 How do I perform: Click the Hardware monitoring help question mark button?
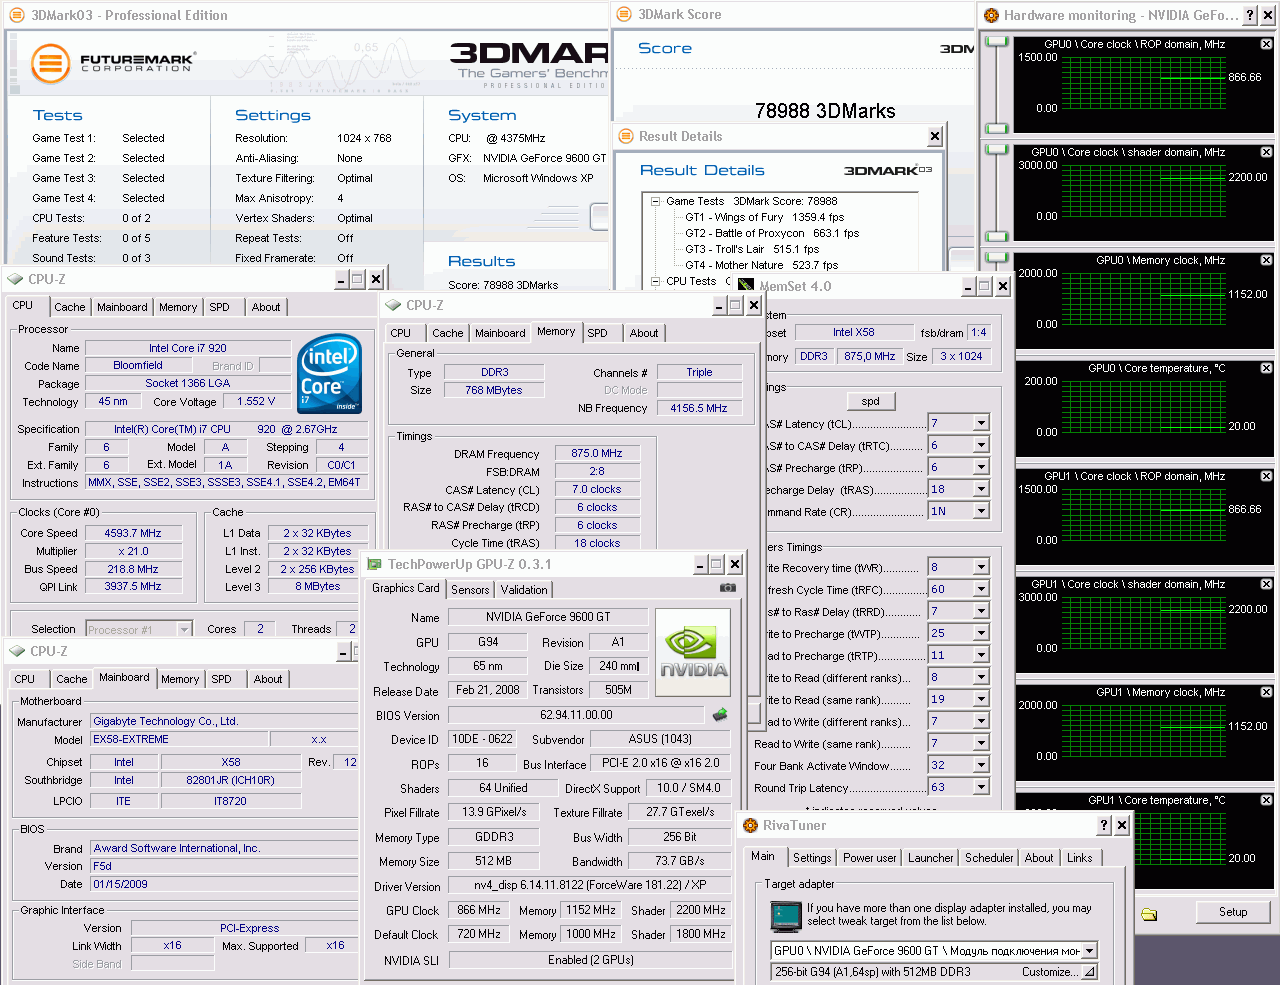(1250, 15)
